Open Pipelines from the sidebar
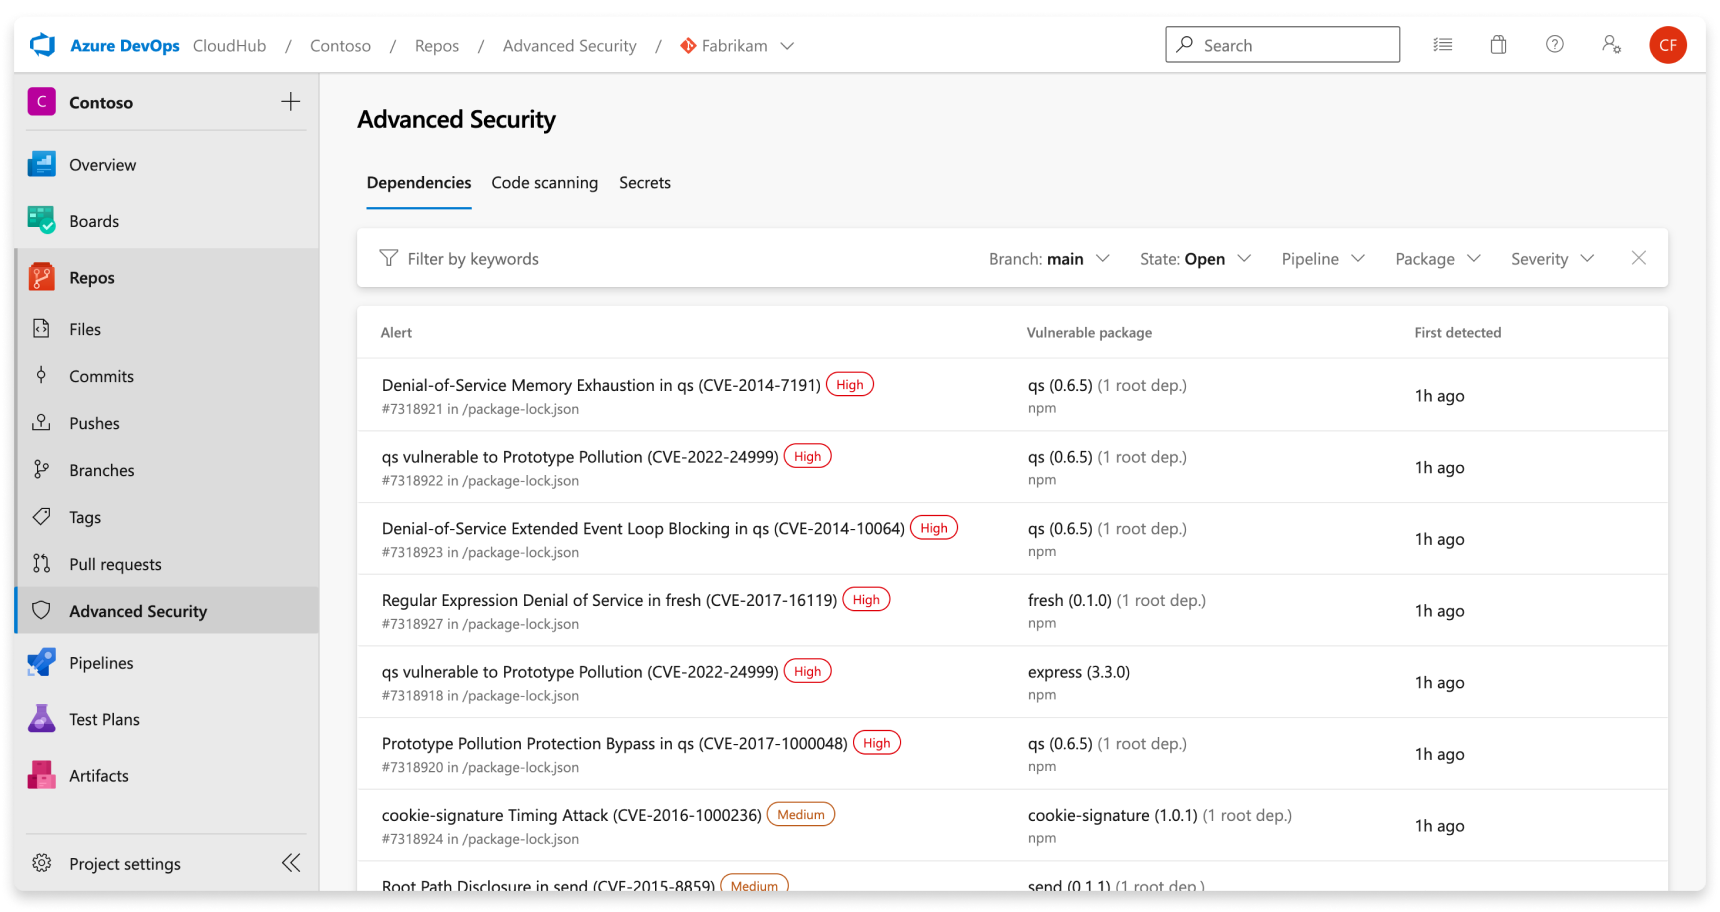Image resolution: width=1720 pixels, height=912 pixels. pyautogui.click(x=100, y=662)
